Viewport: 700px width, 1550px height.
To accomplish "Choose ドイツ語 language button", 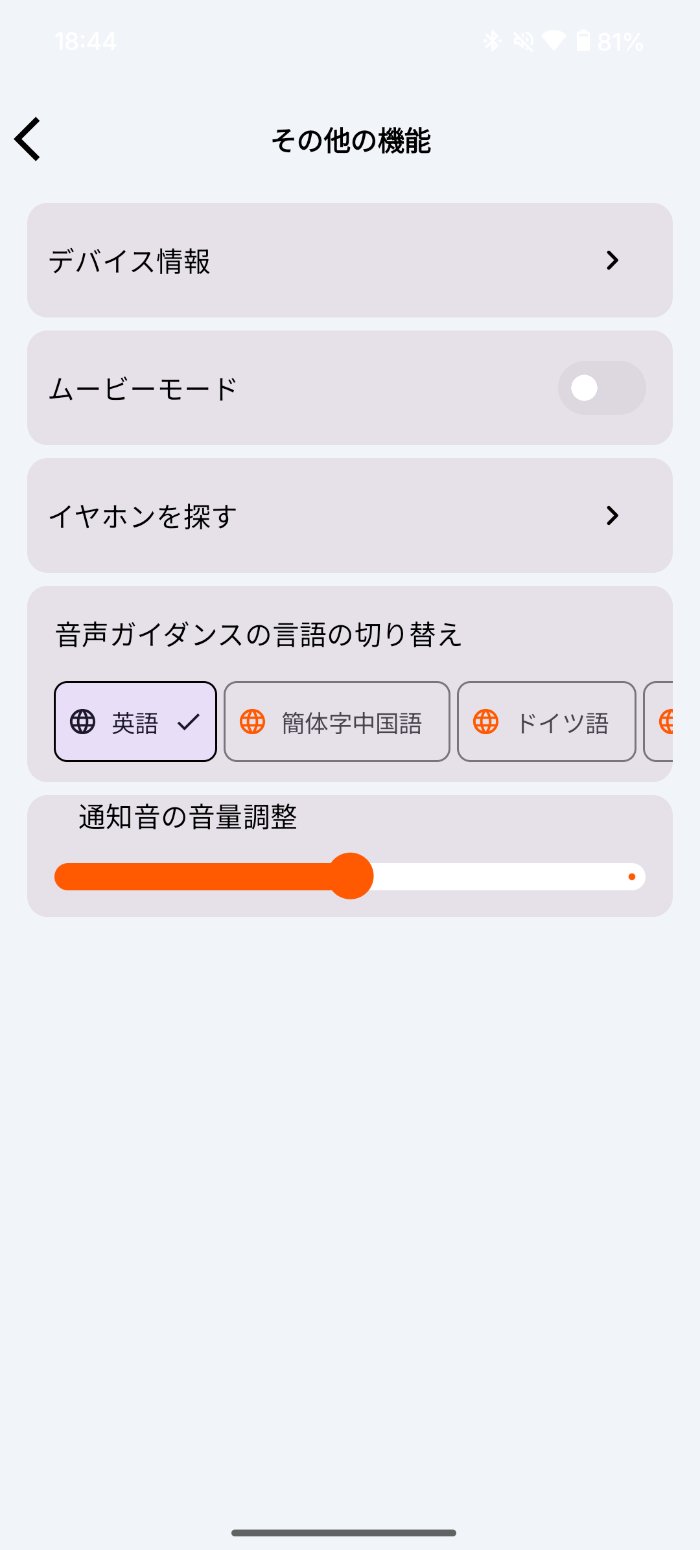I will coord(546,721).
